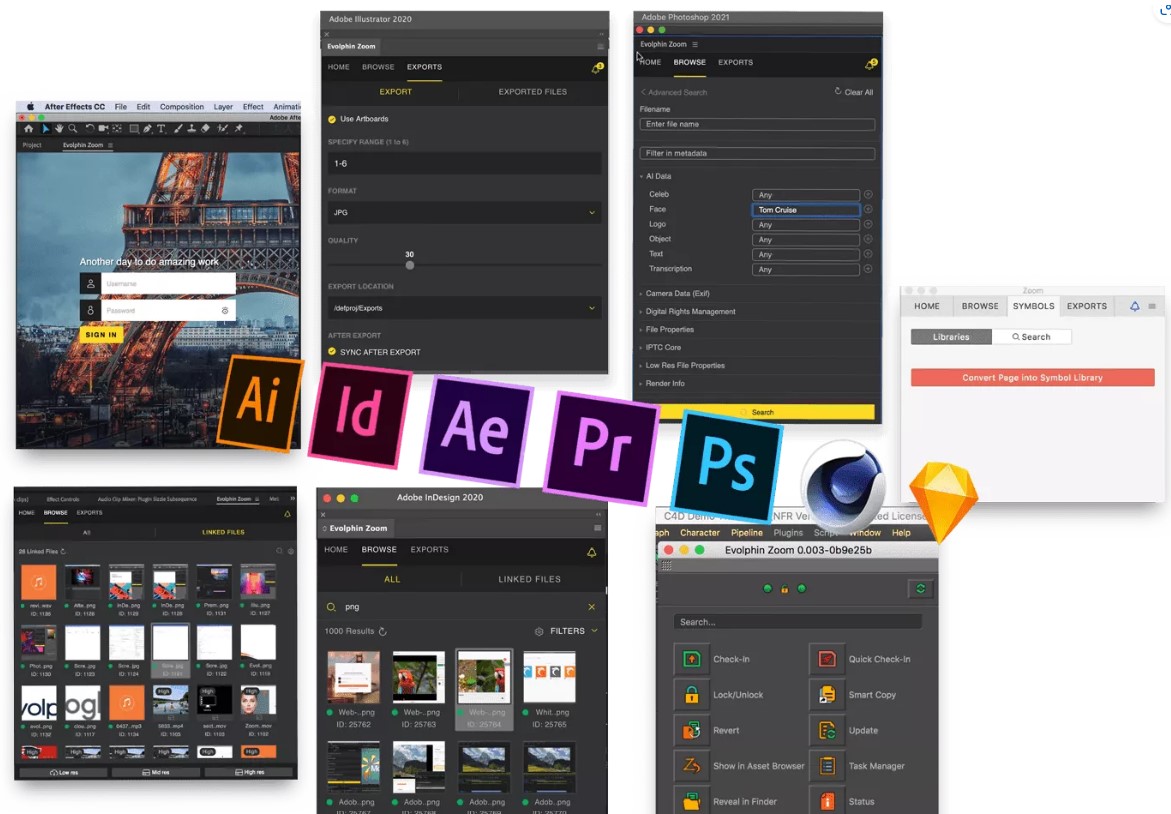Open the /defproj/Exports location dropdown
Image resolution: width=1171 pixels, height=814 pixels.
click(x=464, y=308)
